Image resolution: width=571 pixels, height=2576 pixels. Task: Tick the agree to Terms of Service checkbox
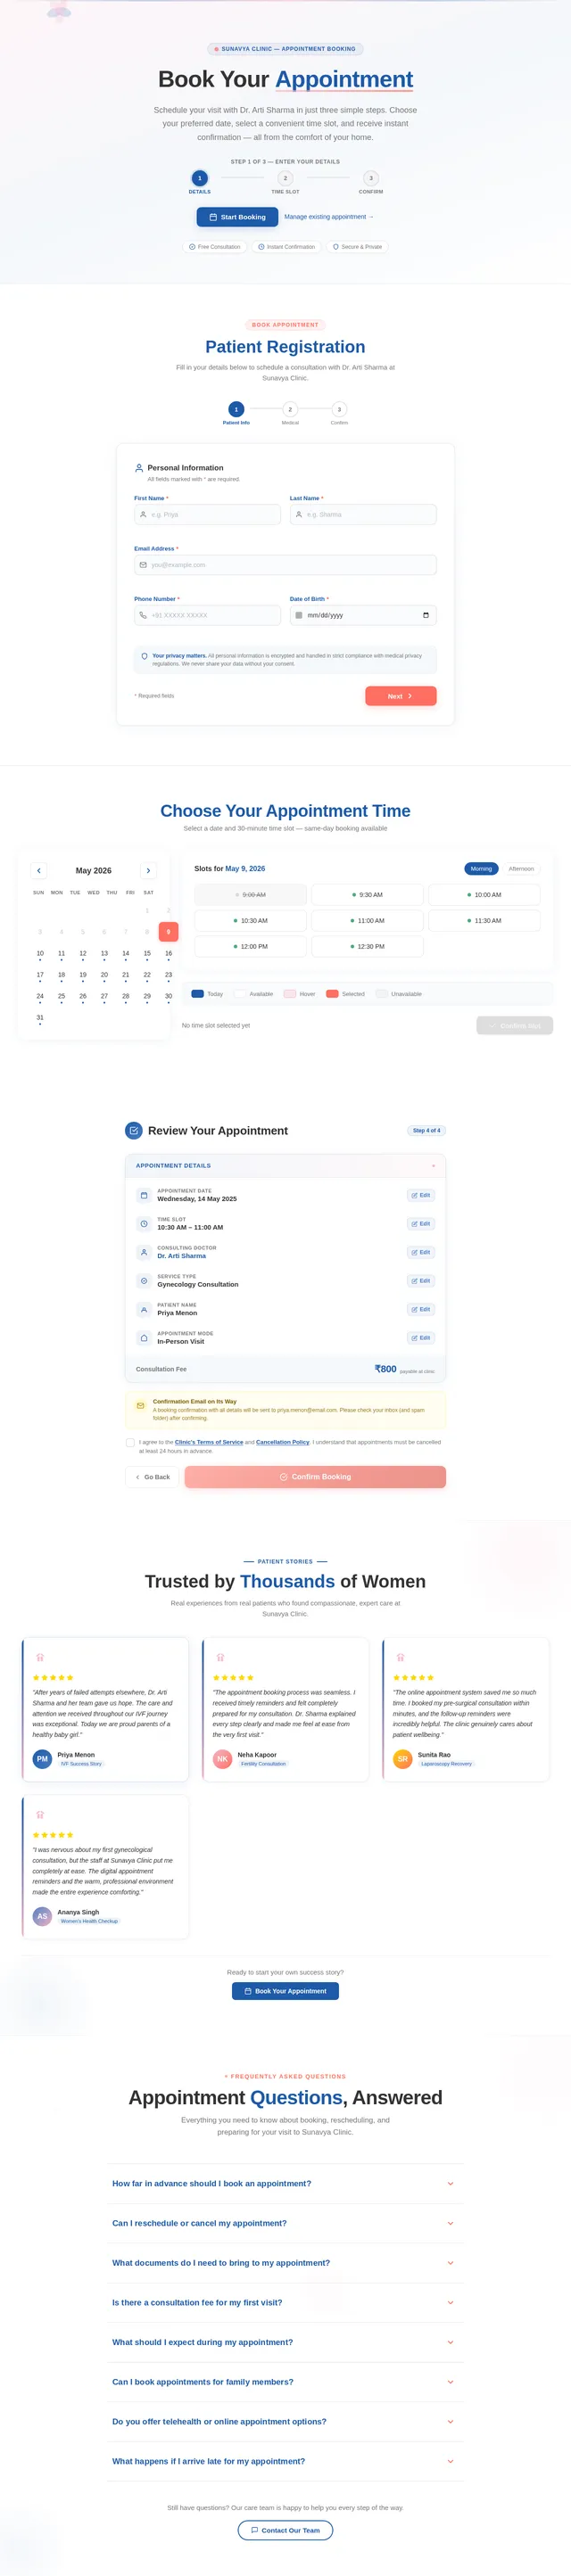[x=130, y=1443]
